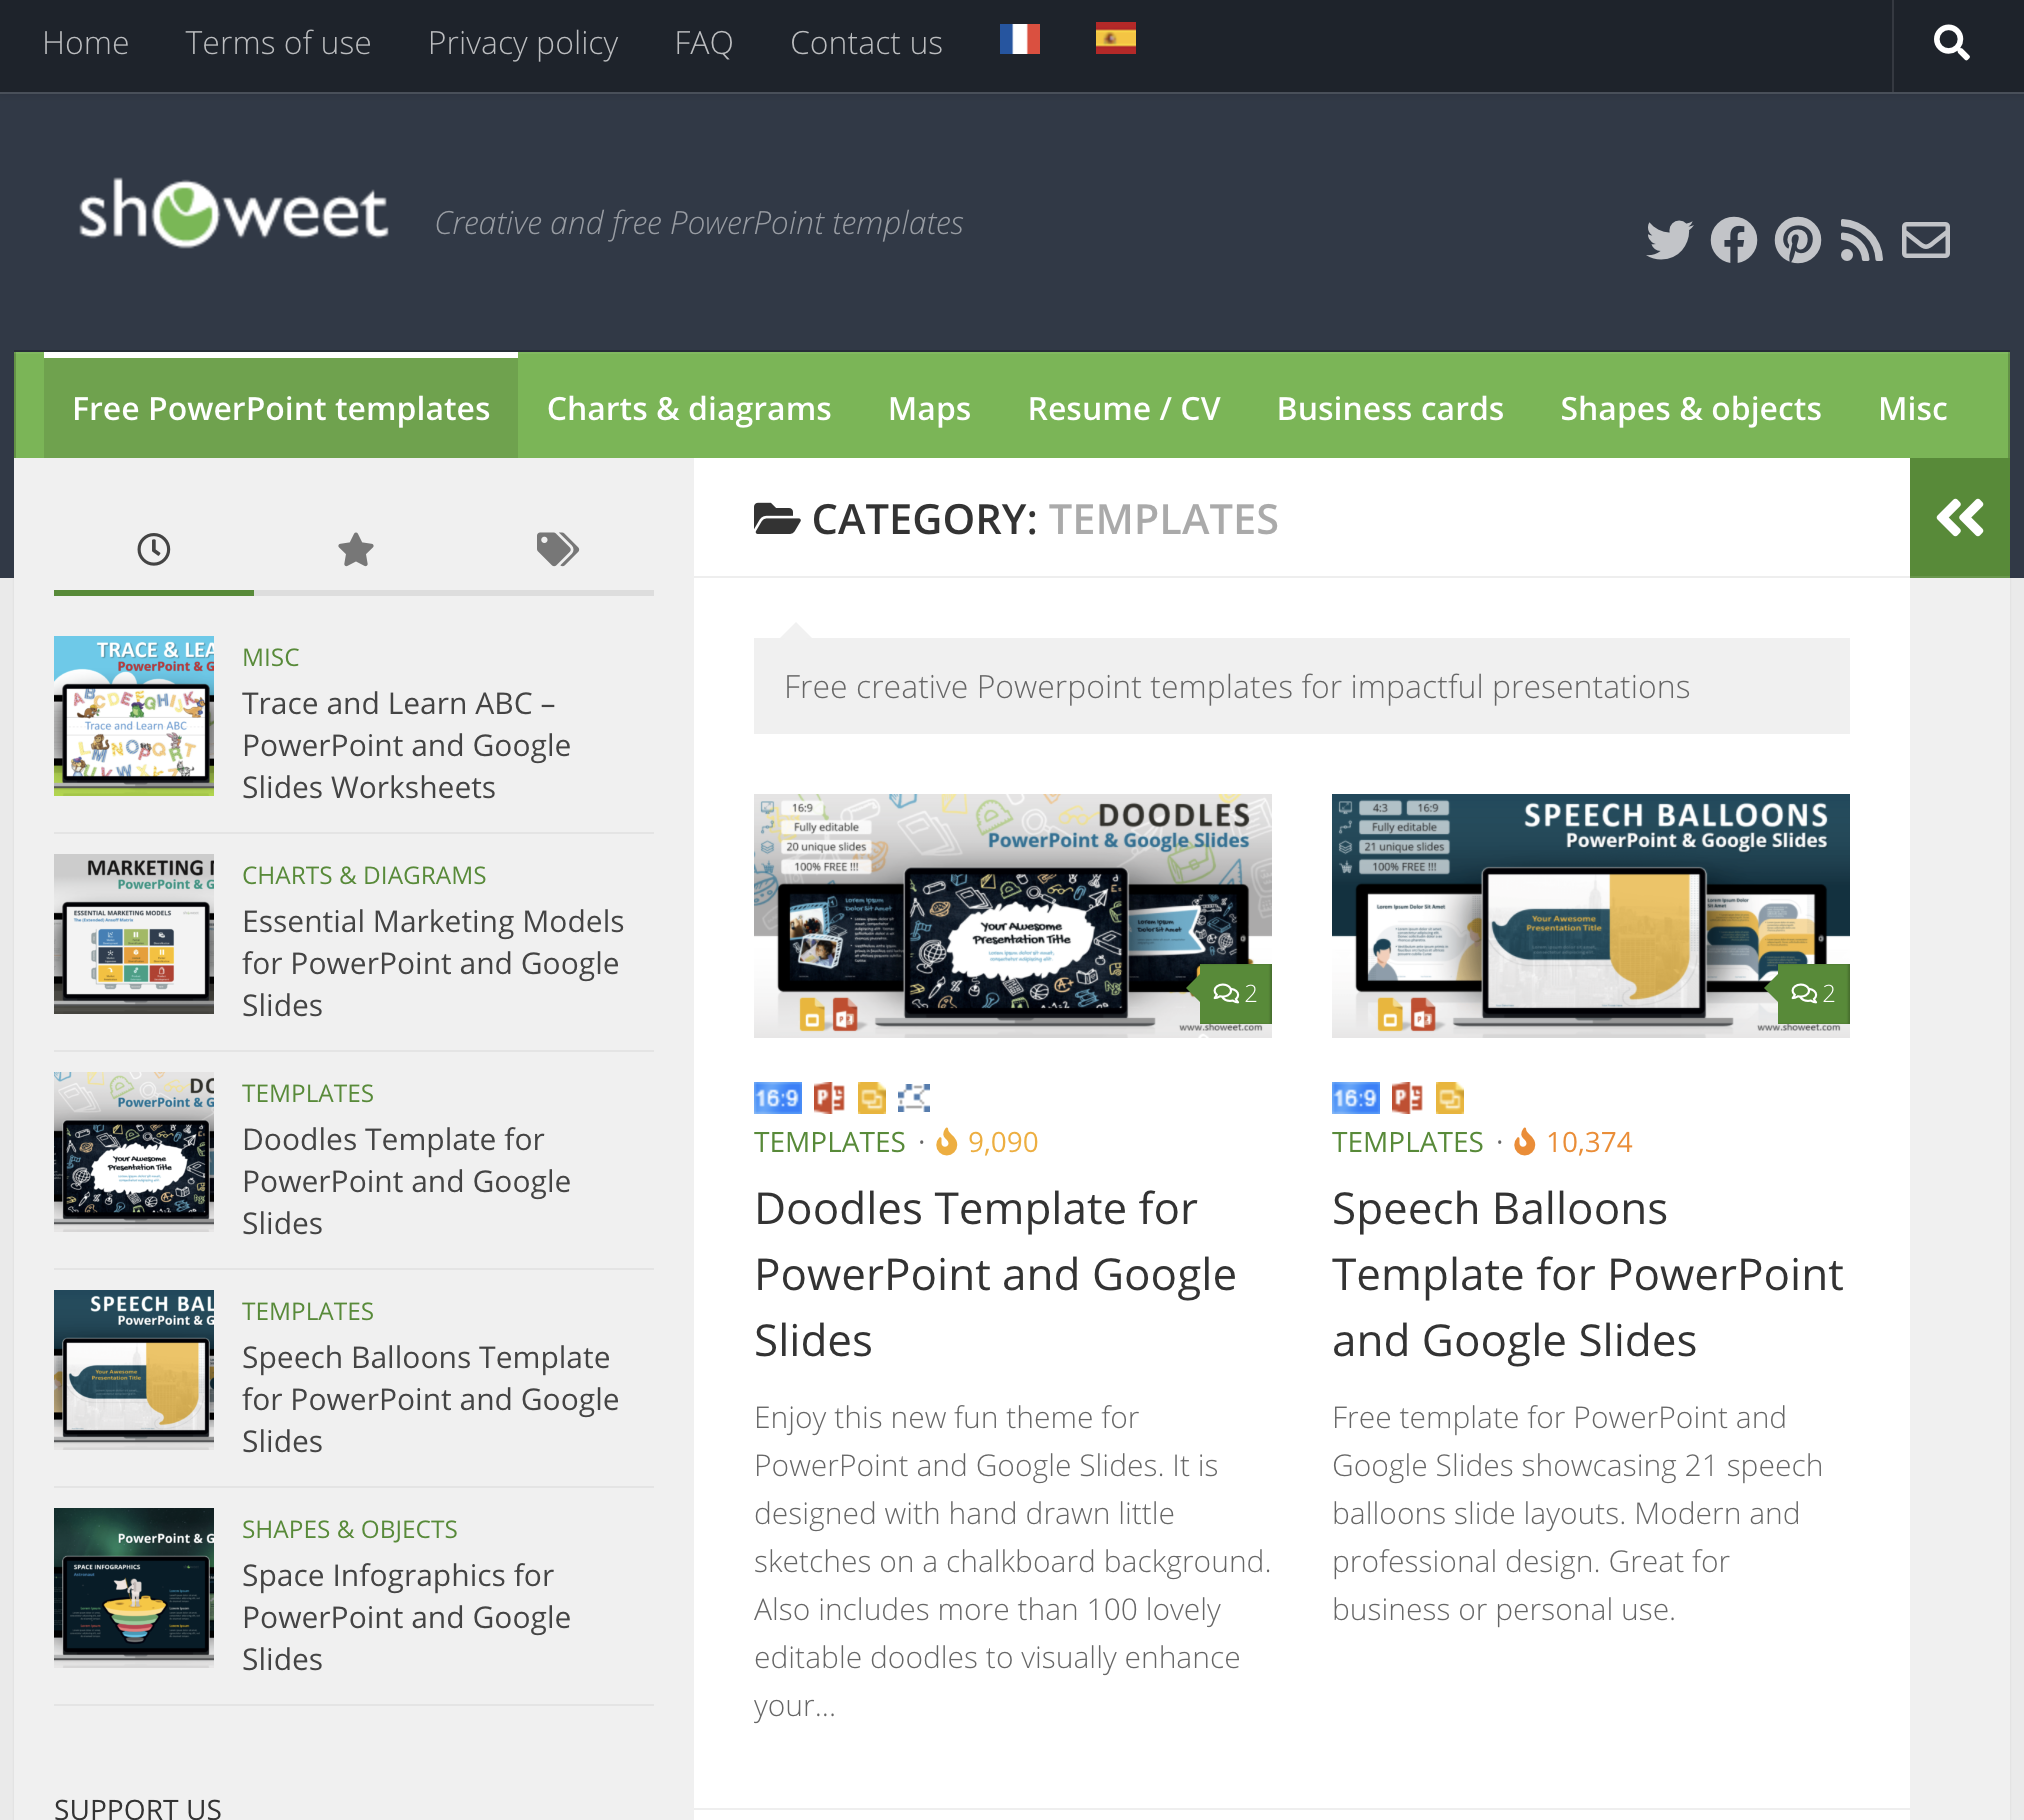Click comments badge on Doodles image

point(1234,993)
